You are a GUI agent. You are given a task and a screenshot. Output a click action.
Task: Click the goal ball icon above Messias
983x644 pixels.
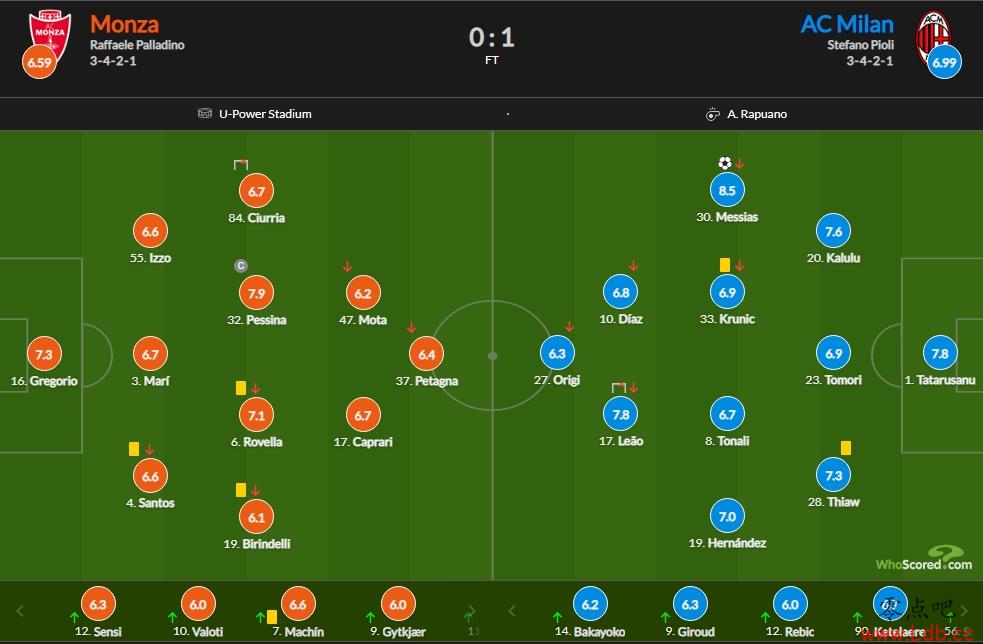725,164
